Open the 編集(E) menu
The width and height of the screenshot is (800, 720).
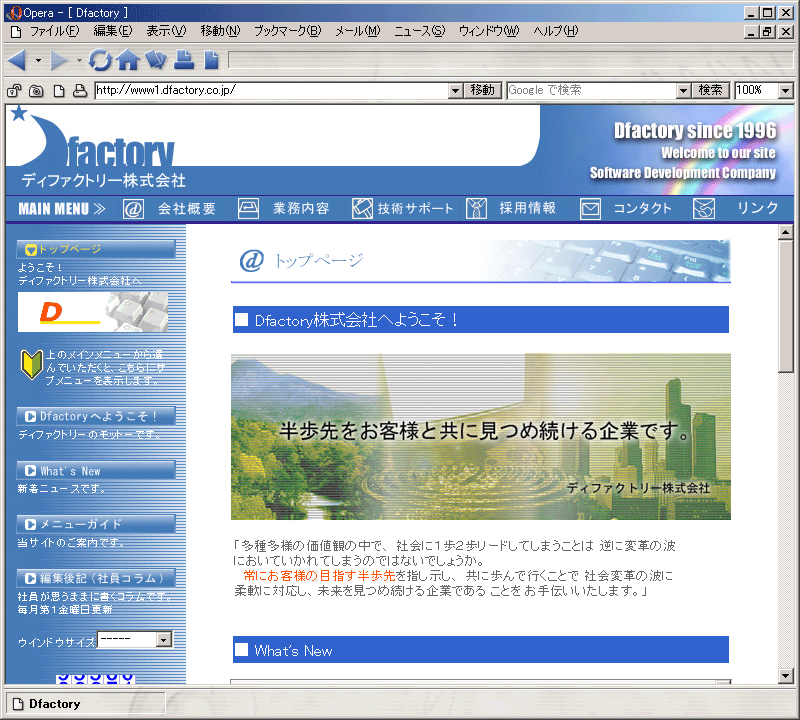113,32
